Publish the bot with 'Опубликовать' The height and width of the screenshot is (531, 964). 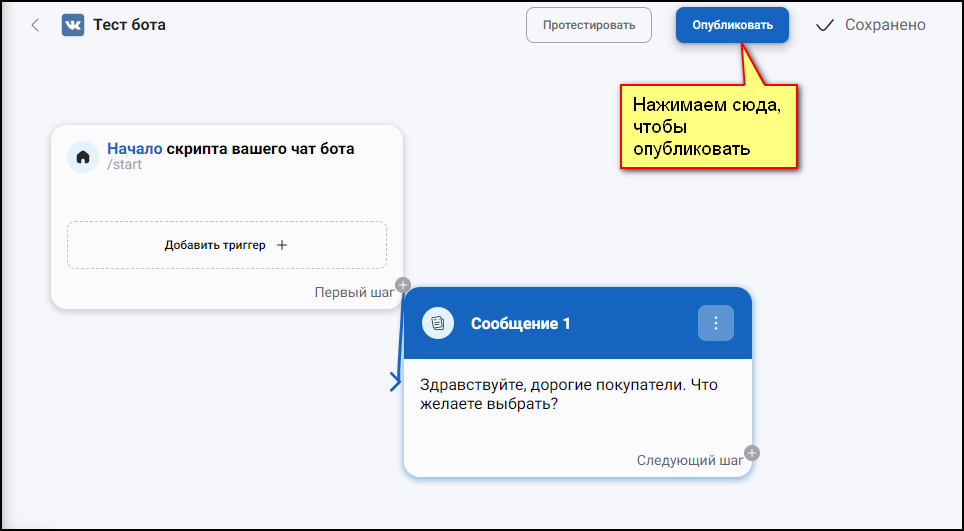(732, 25)
